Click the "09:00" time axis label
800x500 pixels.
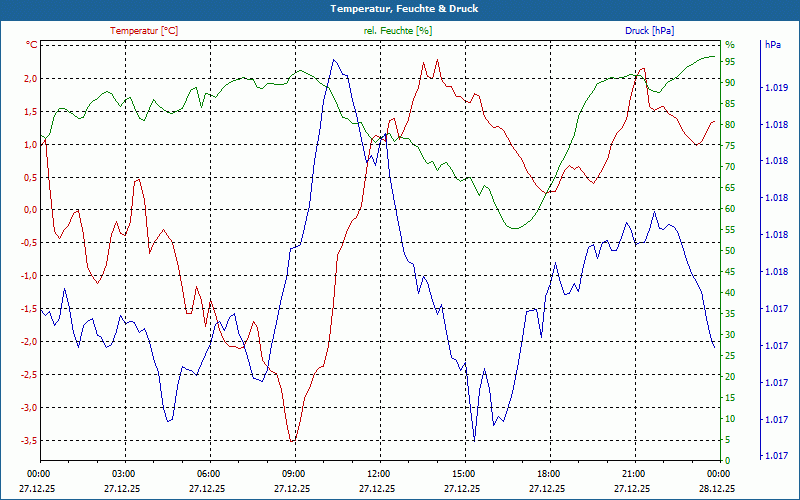pos(293,473)
